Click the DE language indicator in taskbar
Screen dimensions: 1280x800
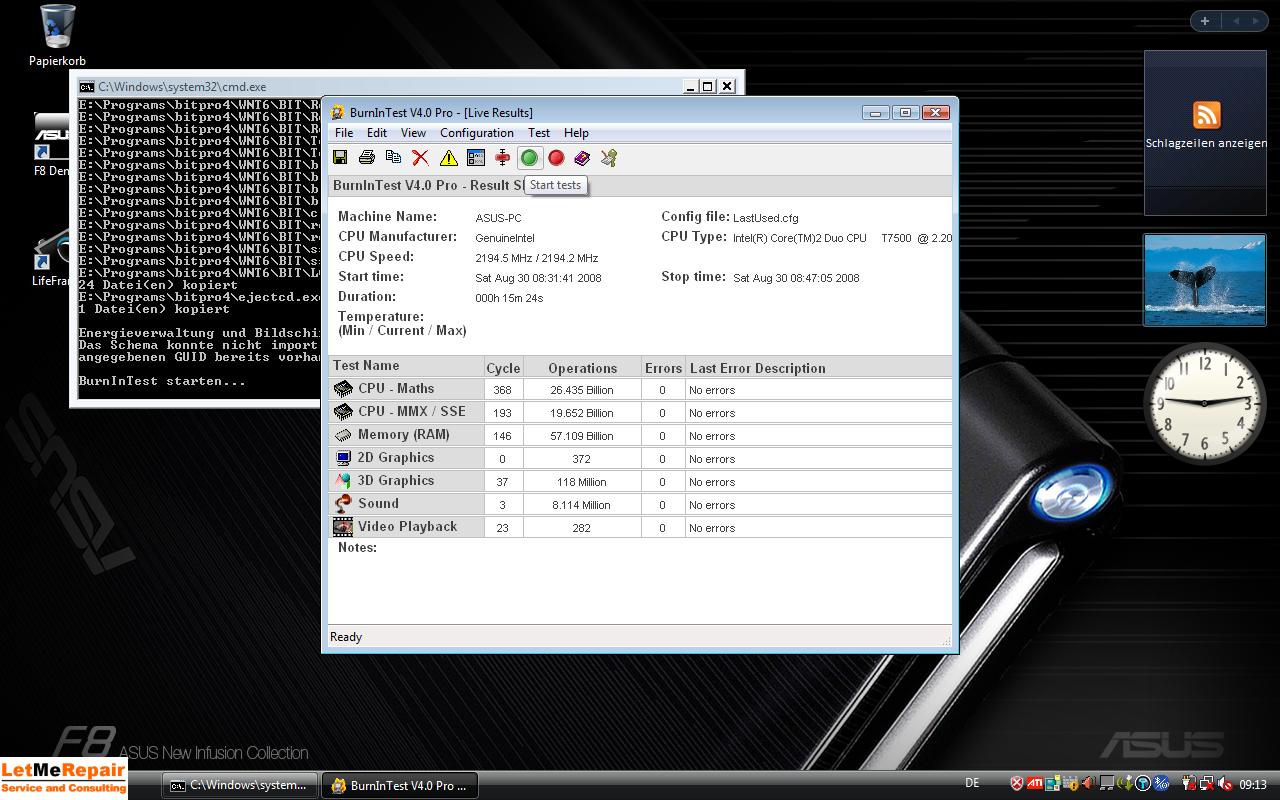[x=972, y=783]
